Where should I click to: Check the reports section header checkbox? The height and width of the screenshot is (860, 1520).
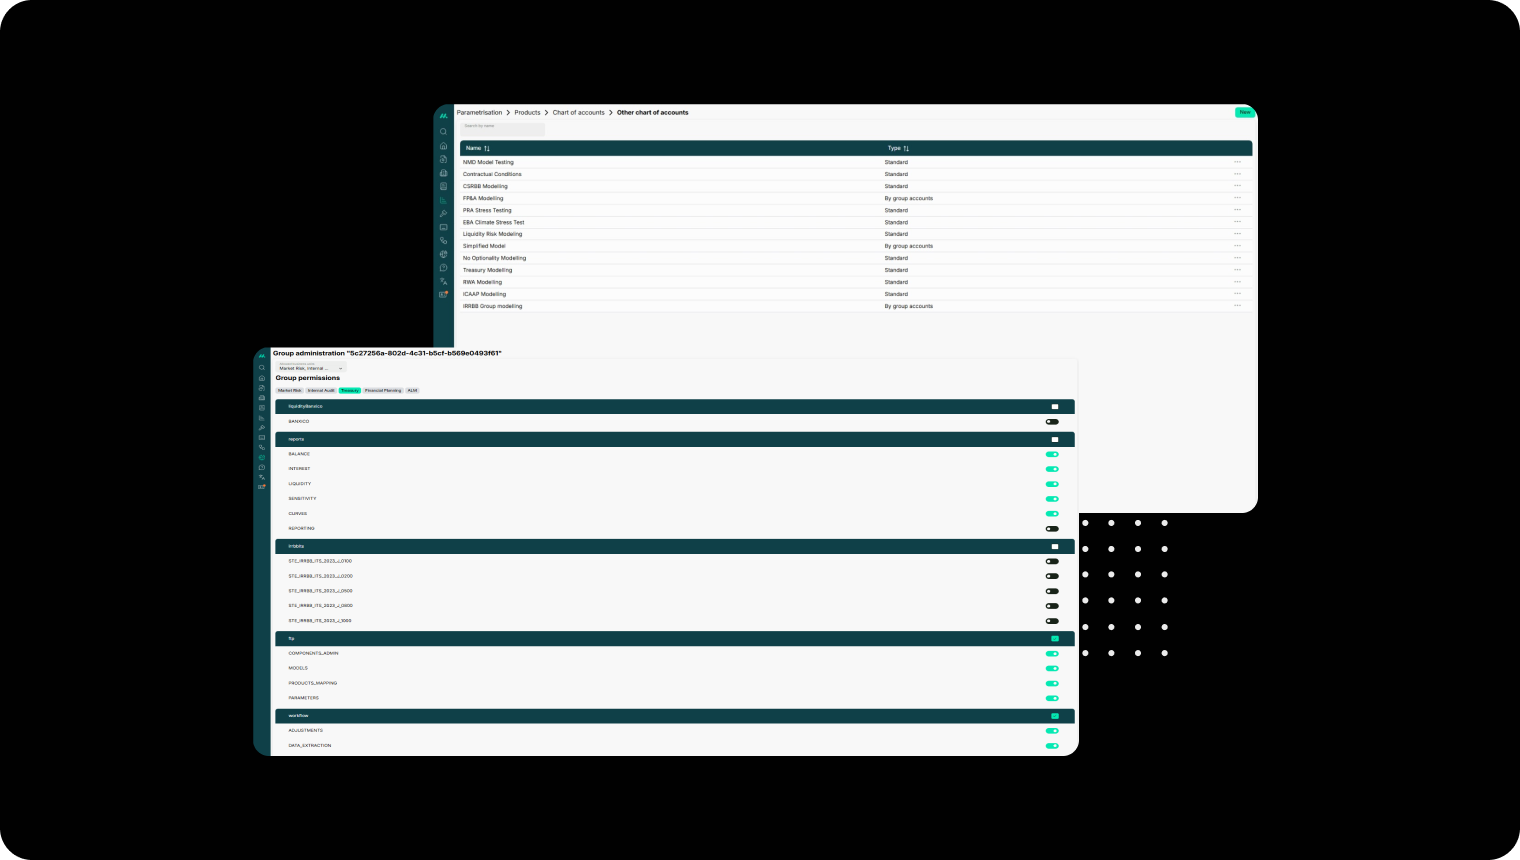tap(1055, 439)
